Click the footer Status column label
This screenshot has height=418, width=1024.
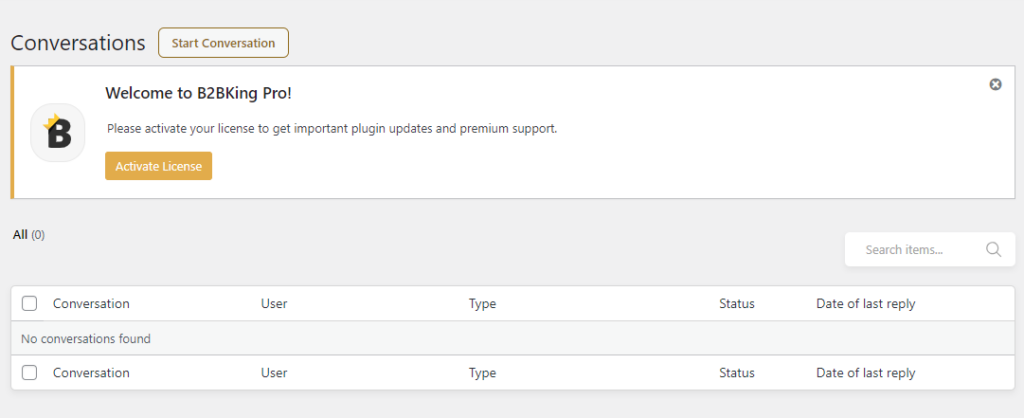pos(737,373)
